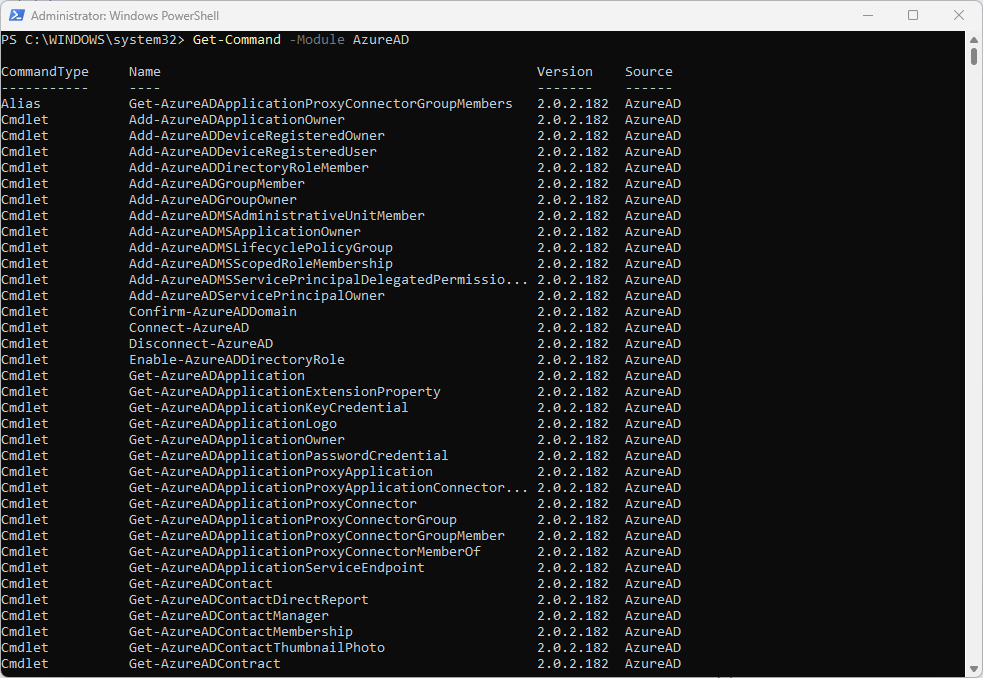
Task: Click the 'Get-AzureADApplicationLogo' cmdlet
Action: point(233,423)
